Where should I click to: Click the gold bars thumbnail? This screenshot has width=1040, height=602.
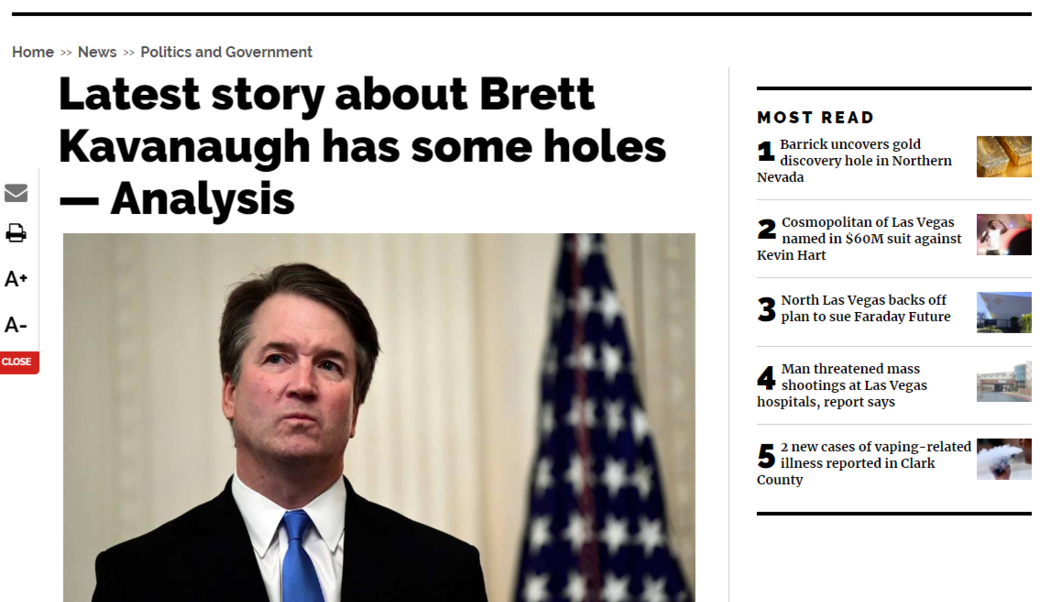tap(1003, 157)
